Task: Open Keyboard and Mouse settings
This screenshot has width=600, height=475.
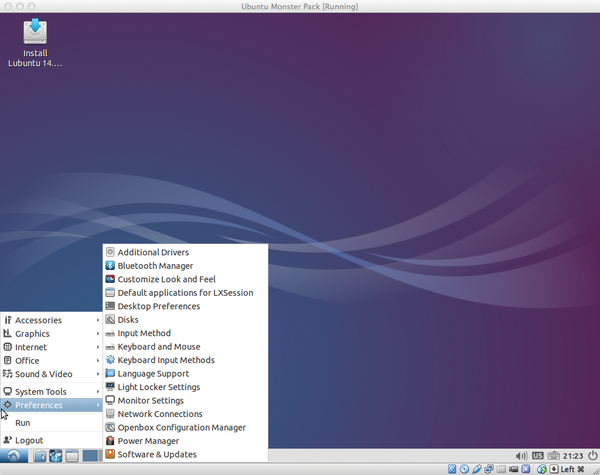Action: tap(185, 346)
